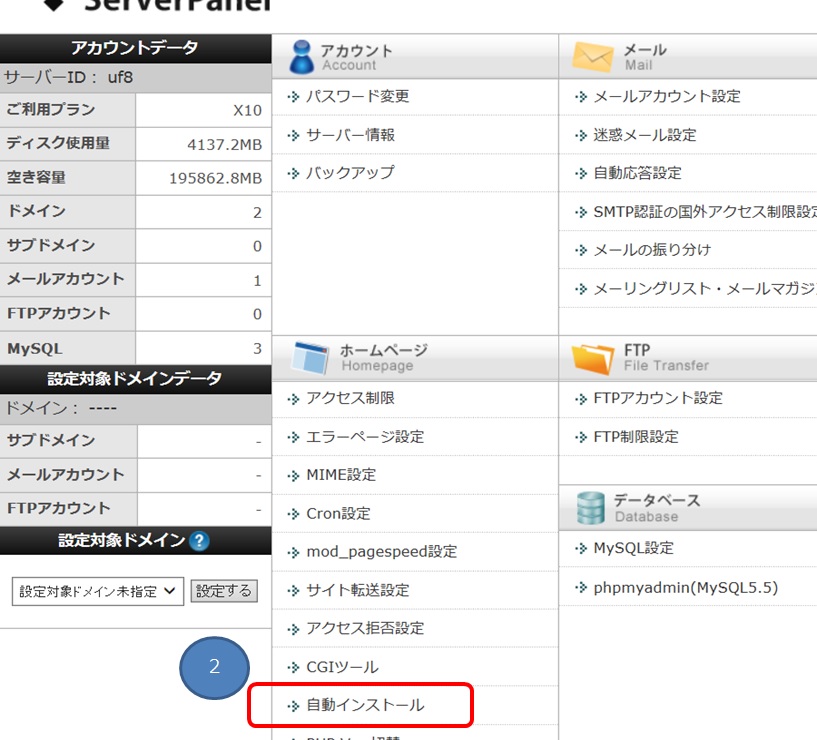Viewport: 817px width, 740px height.
Task: Click the FTP folder icon
Action: (x=593, y=357)
